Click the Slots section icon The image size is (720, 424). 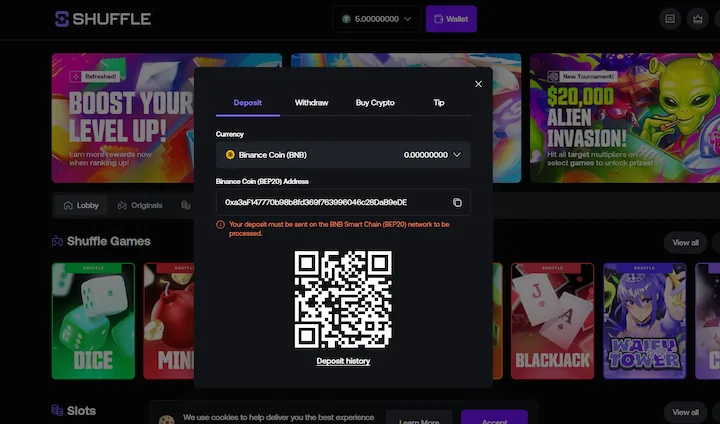coord(57,410)
